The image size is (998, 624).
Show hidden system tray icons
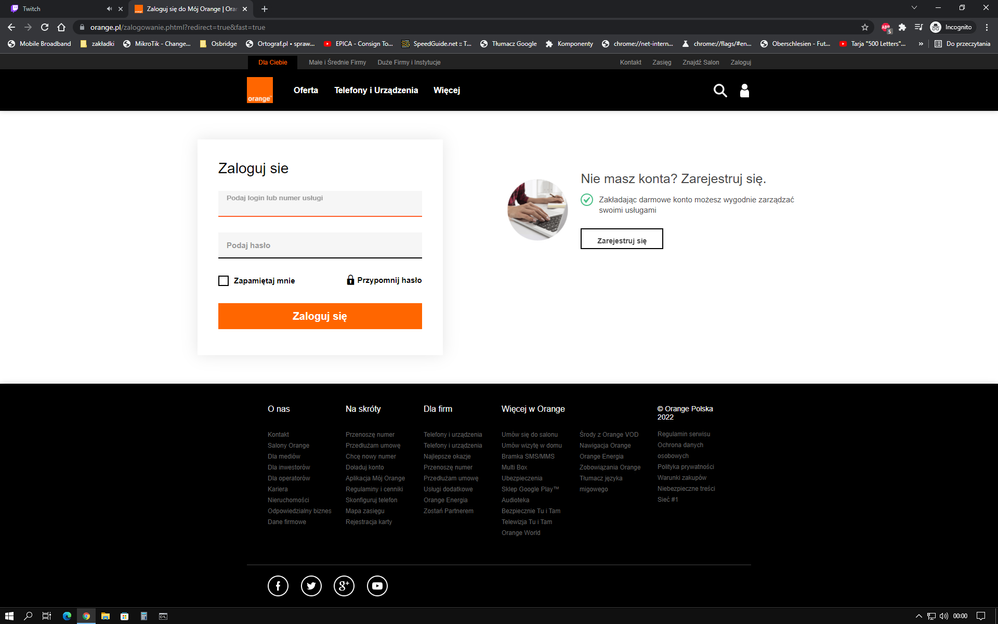[918, 616]
